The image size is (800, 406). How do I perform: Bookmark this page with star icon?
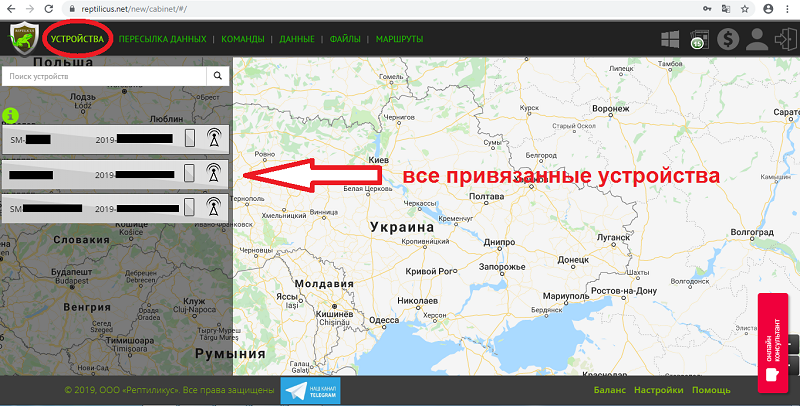[x=745, y=9]
